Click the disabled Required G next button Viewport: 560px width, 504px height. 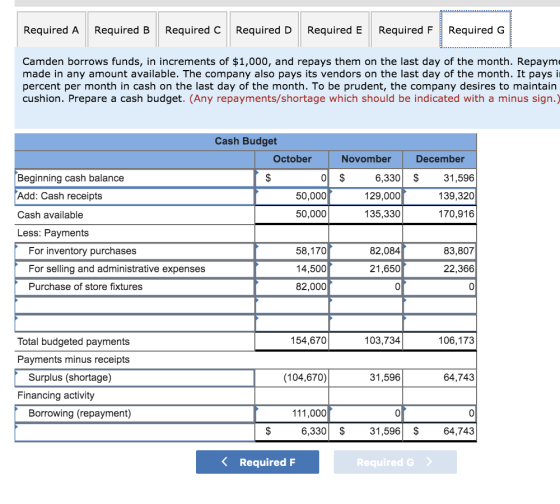(x=395, y=462)
